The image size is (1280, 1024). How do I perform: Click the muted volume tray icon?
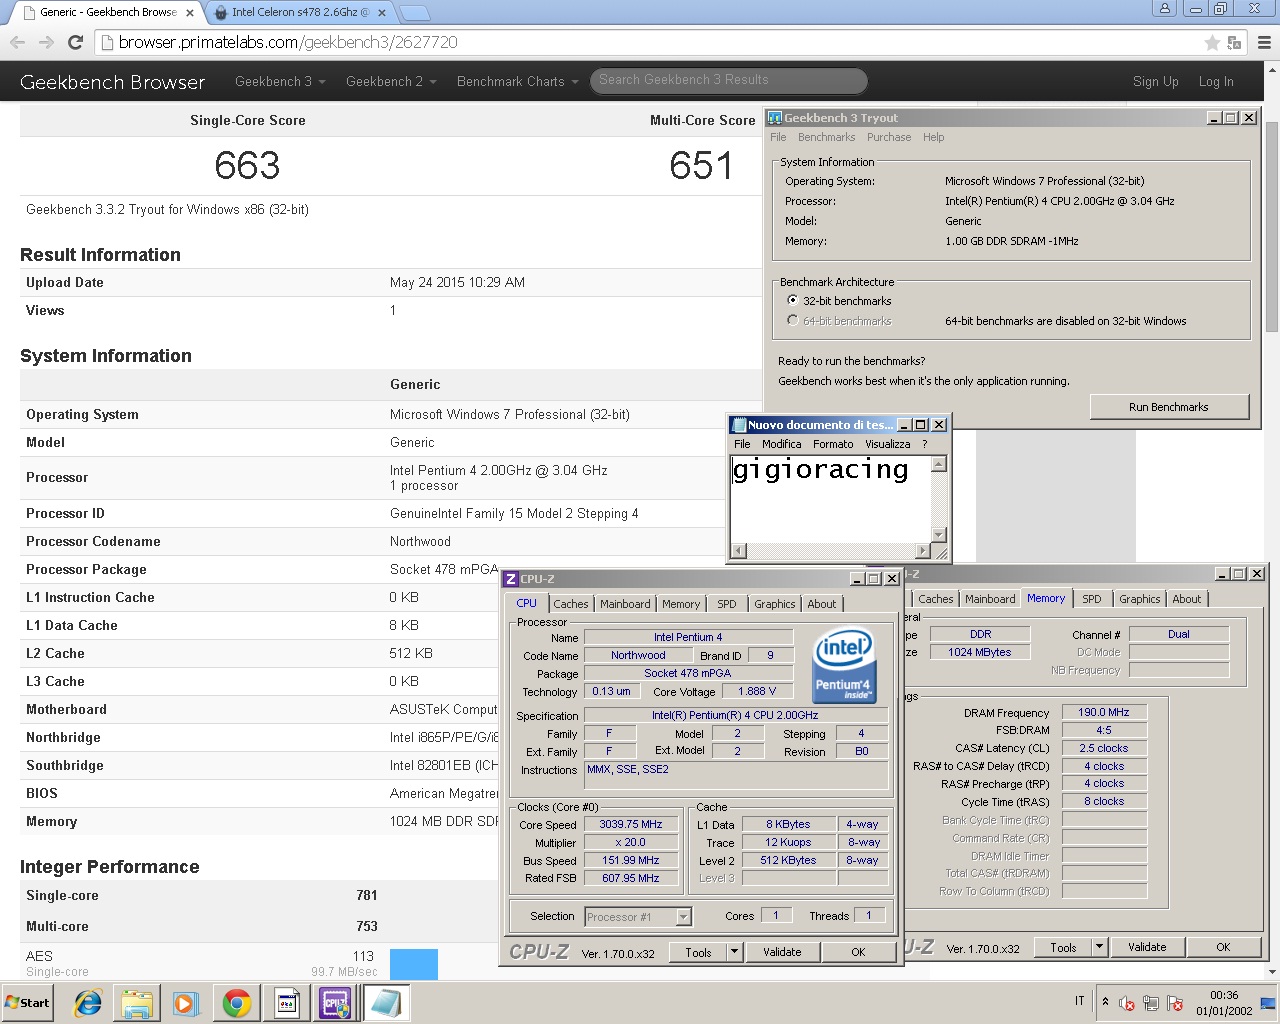1127,1003
